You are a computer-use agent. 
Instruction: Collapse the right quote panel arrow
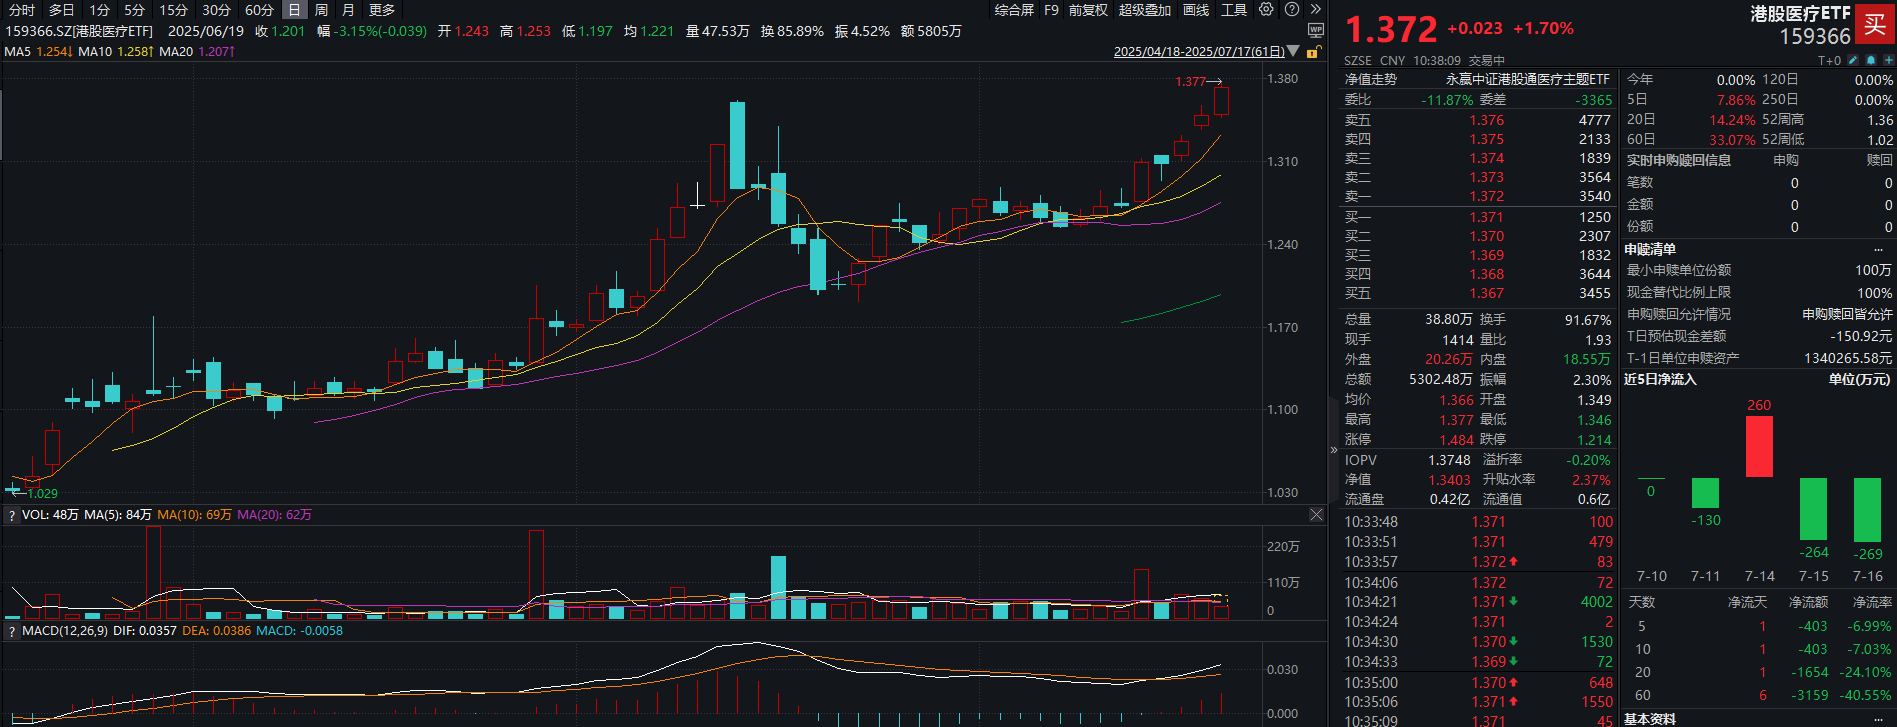point(1333,450)
